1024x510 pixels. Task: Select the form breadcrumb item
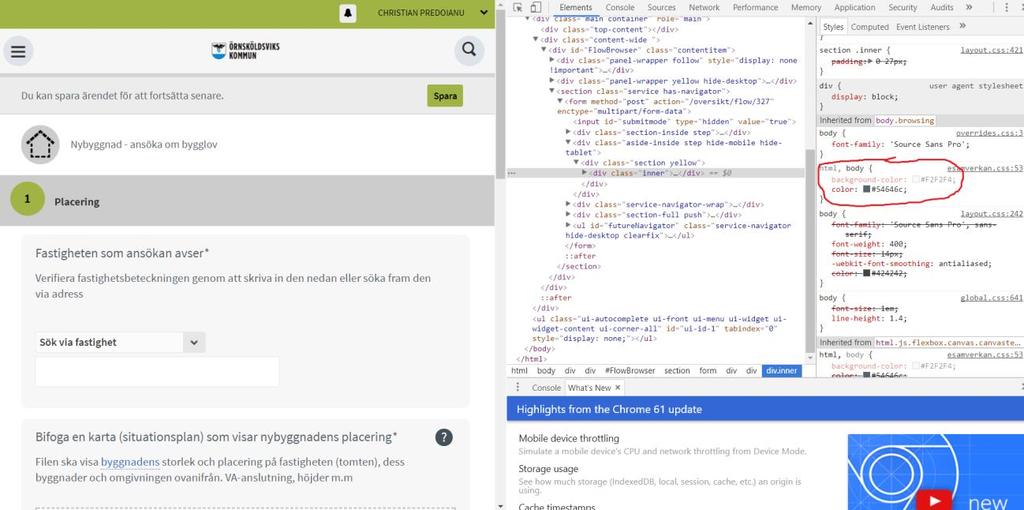[708, 370]
